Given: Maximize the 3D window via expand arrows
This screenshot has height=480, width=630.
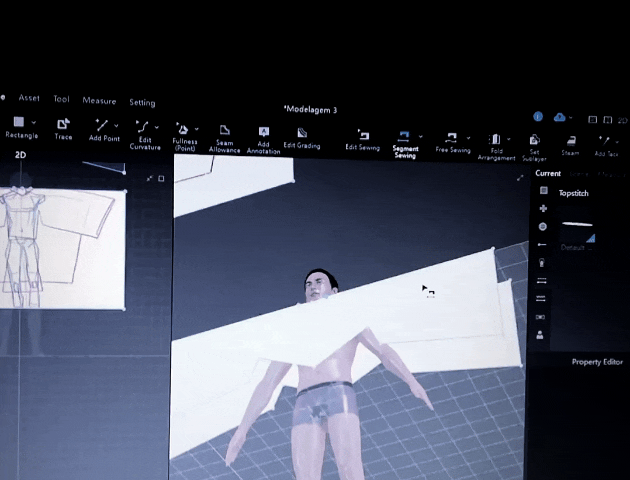Looking at the screenshot, I should point(520,178).
